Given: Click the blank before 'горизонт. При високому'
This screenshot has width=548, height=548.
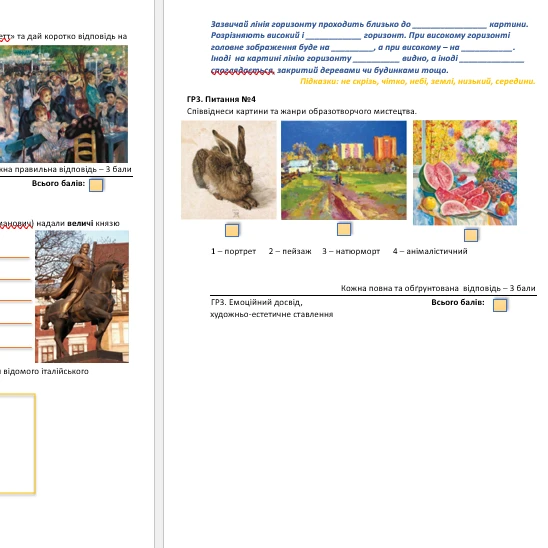Looking at the screenshot, I should (x=333, y=36).
